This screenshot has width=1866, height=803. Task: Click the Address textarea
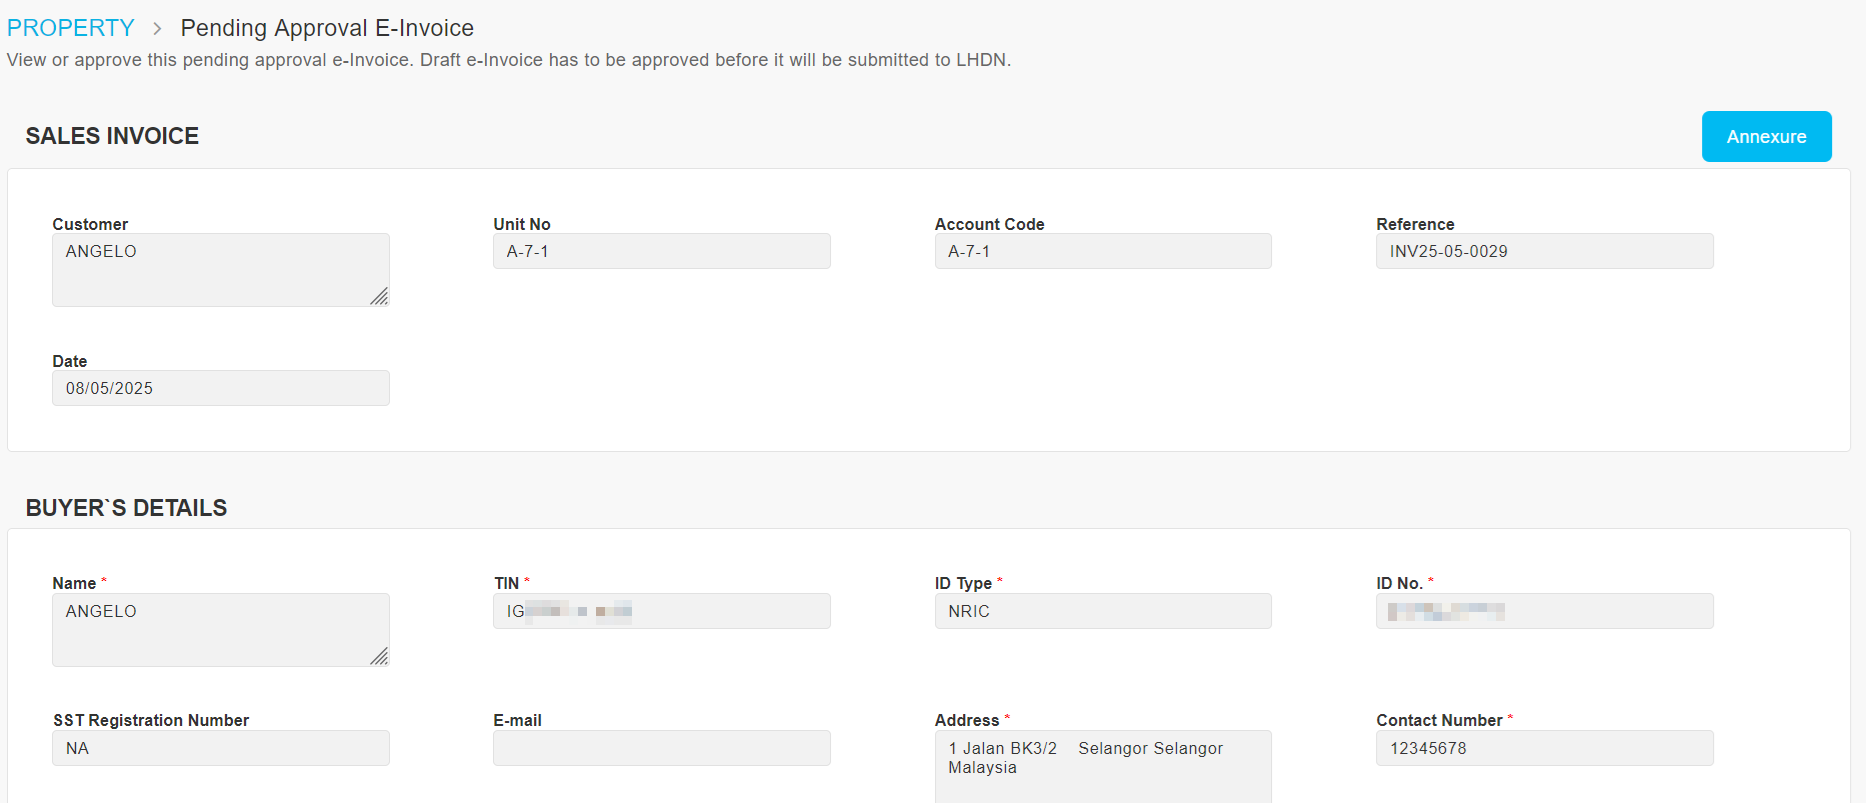click(1103, 767)
